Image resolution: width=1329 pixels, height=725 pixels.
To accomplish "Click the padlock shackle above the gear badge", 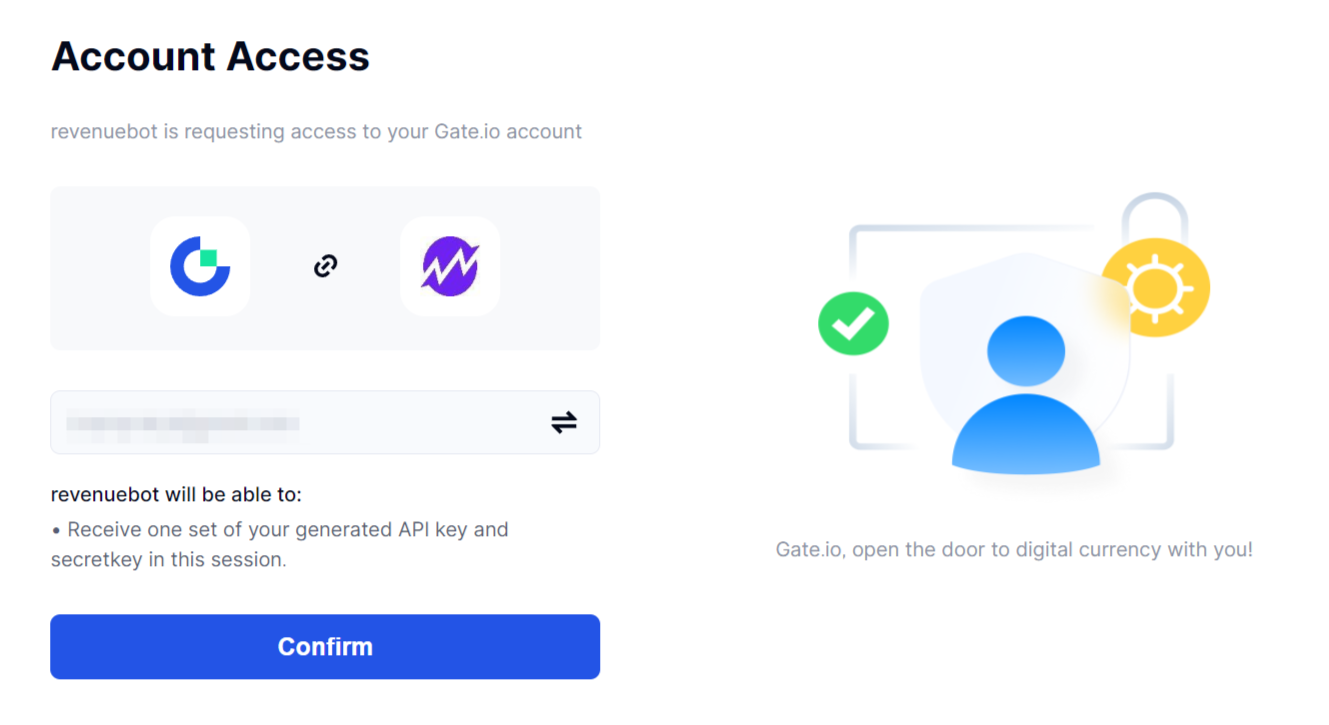I will coord(1155,216).
